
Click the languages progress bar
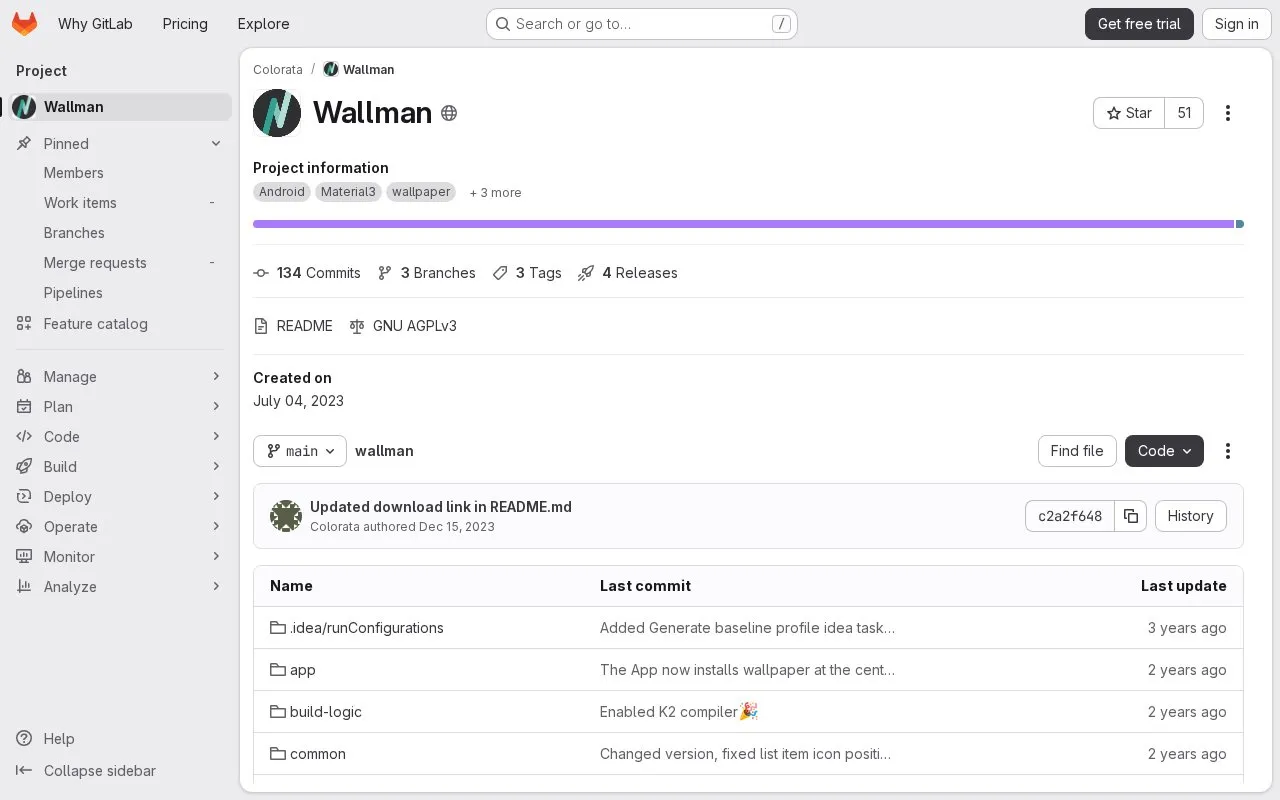point(748,224)
